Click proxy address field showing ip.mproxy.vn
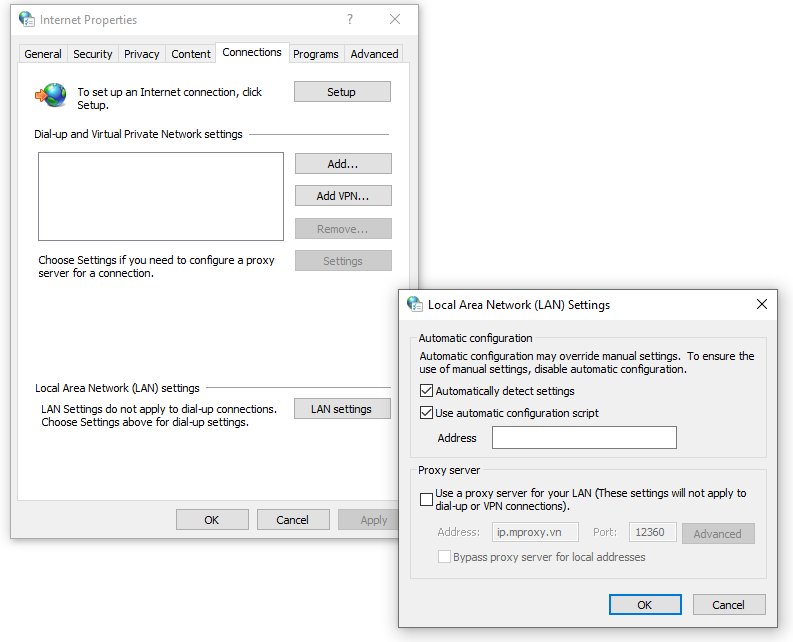This screenshot has height=642, width=793. tap(535, 532)
